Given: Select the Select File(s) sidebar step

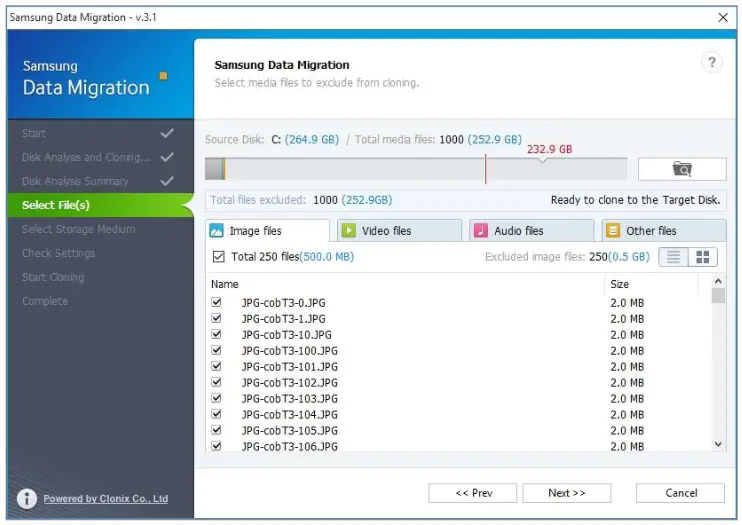Looking at the screenshot, I should pyautogui.click(x=100, y=205).
